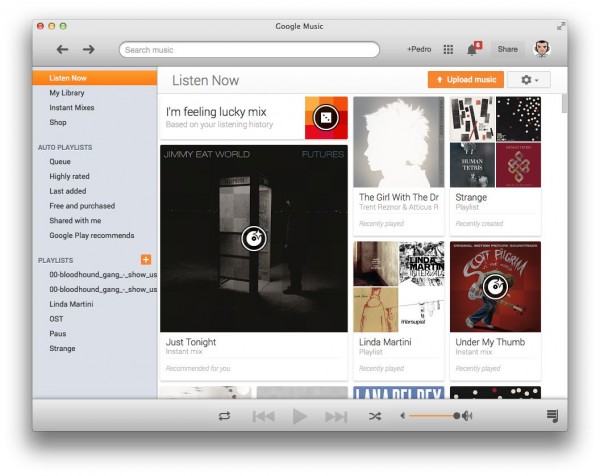Open the Strange playlist in sidebar
The width and height of the screenshot is (600, 476).
62,349
